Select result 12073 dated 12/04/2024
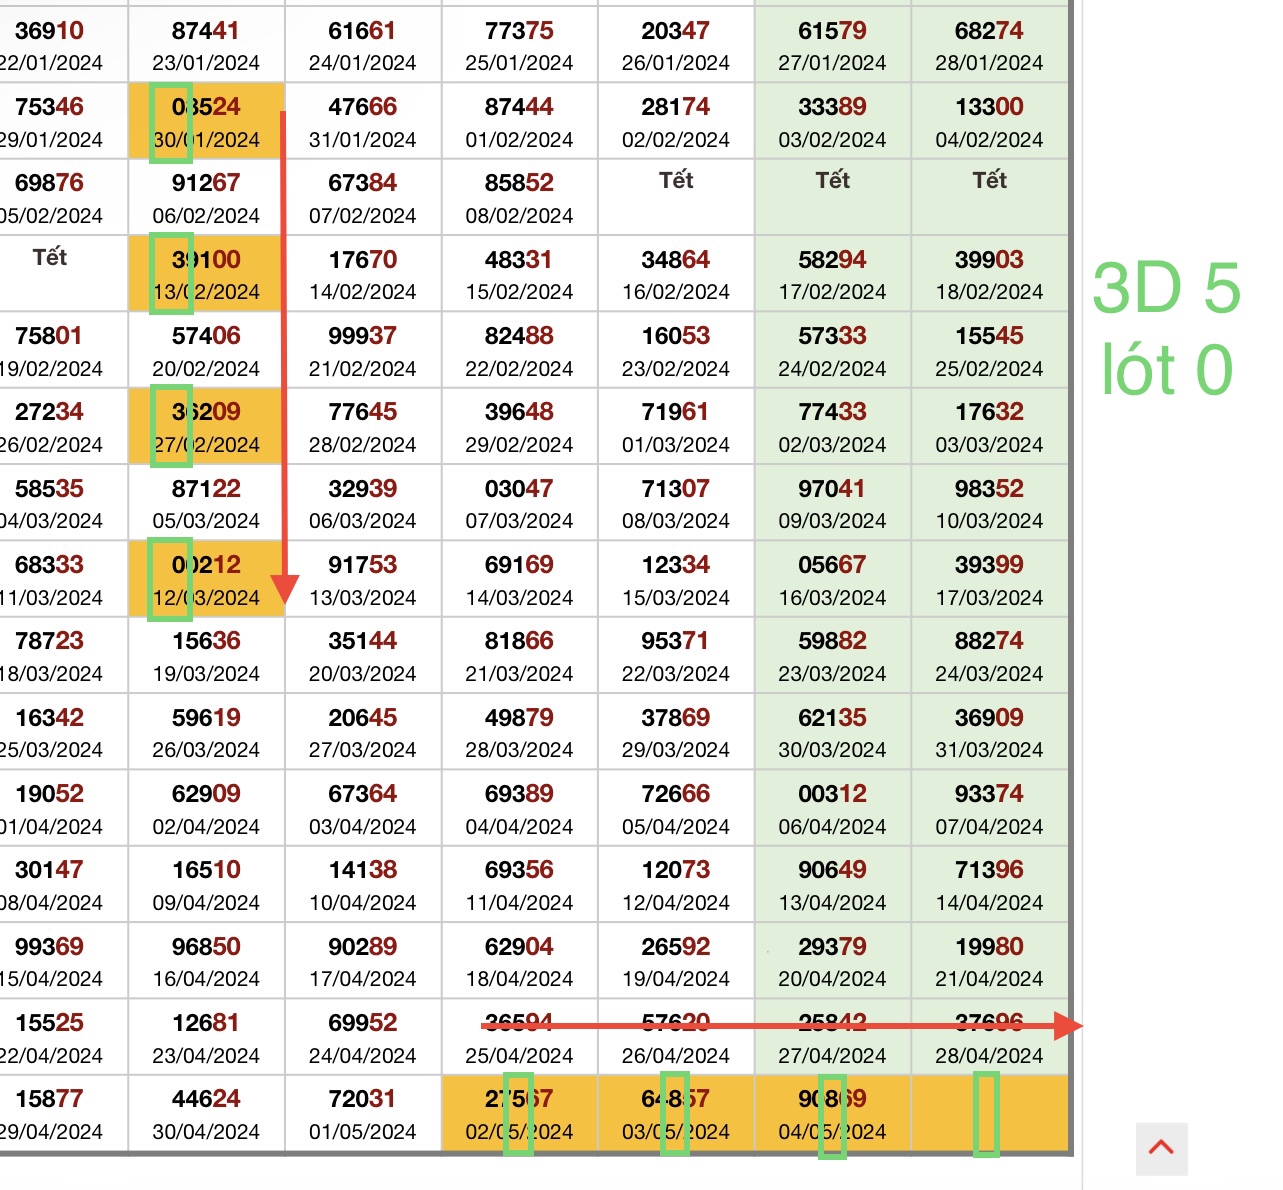Viewport: 1283px width, 1190px height. 676,885
